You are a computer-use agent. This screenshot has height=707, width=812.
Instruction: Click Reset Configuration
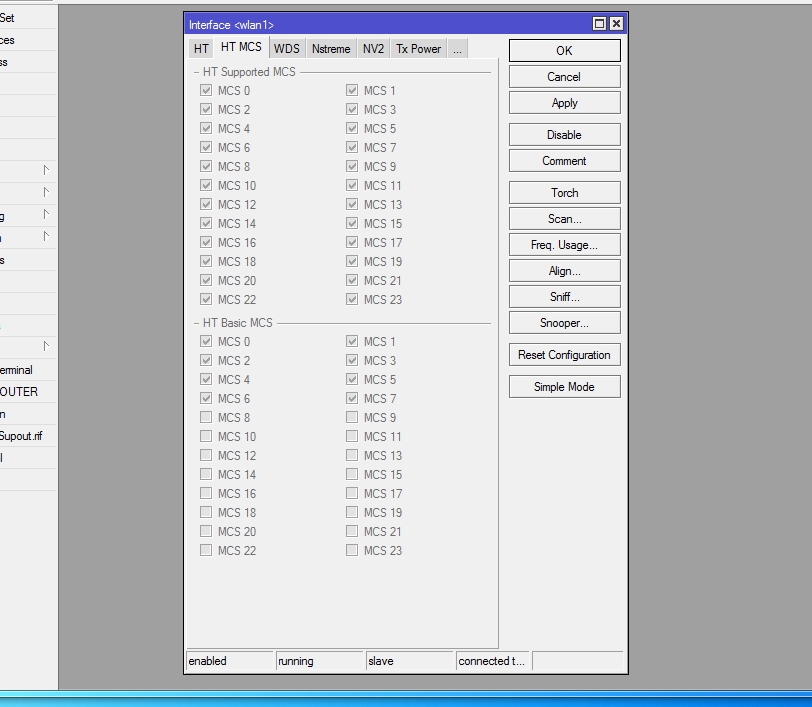[x=564, y=355]
